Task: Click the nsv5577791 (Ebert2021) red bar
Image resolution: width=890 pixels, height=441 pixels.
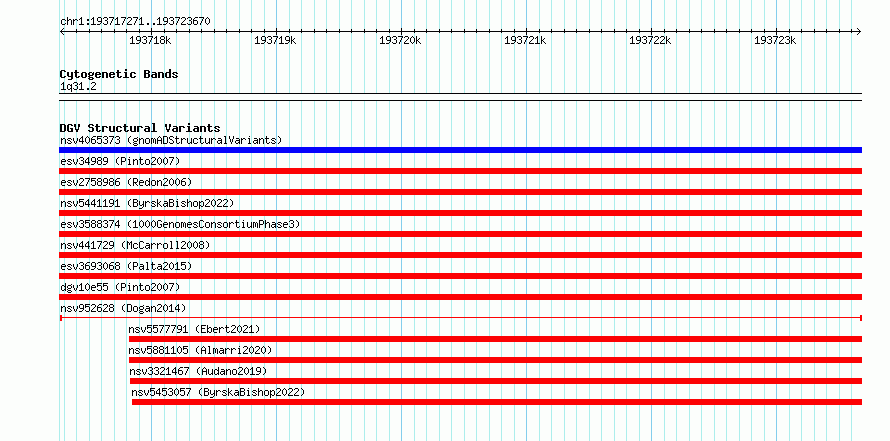Action: point(495,339)
